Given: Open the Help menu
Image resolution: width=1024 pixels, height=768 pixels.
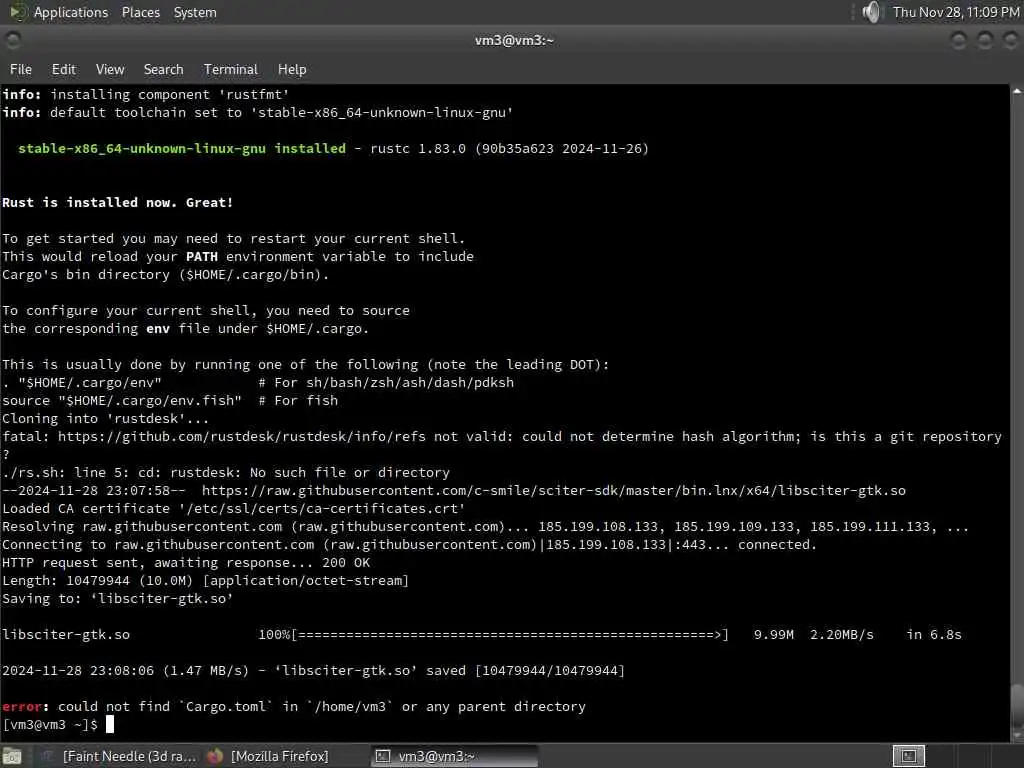Looking at the screenshot, I should (x=292, y=69).
